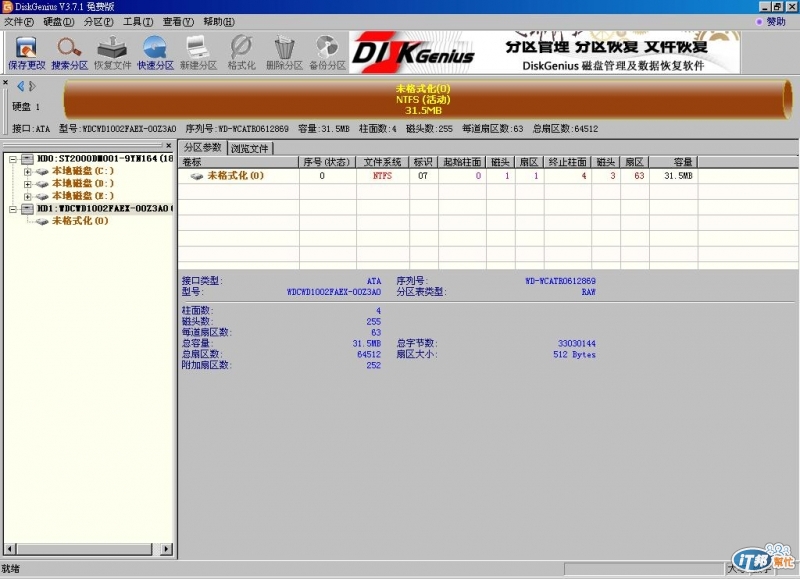
Task: Select the HD0:ST2000DM001-9YN164 tree label
Action: click(x=105, y=159)
